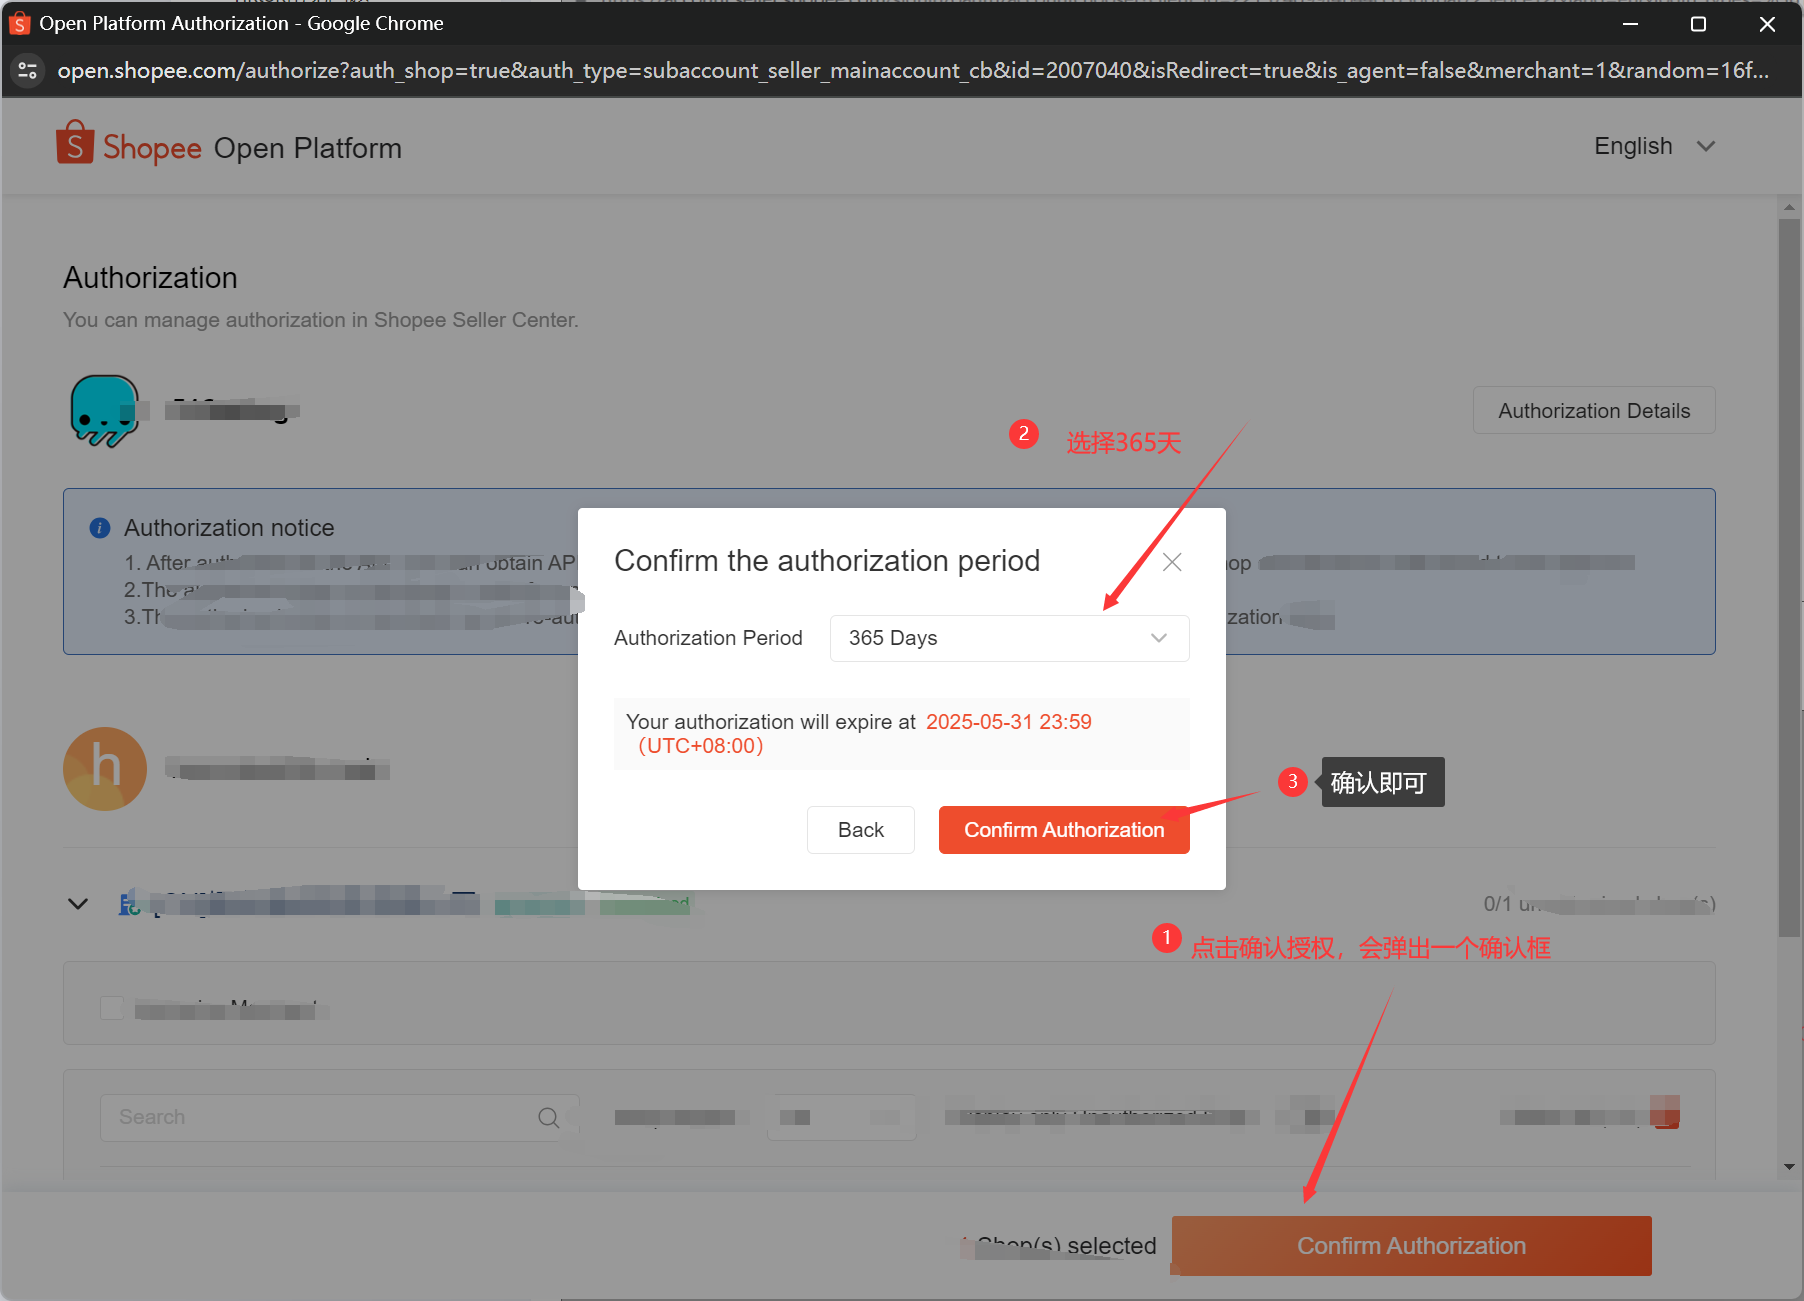Open the English language selector
1804x1301 pixels.
(1654, 146)
